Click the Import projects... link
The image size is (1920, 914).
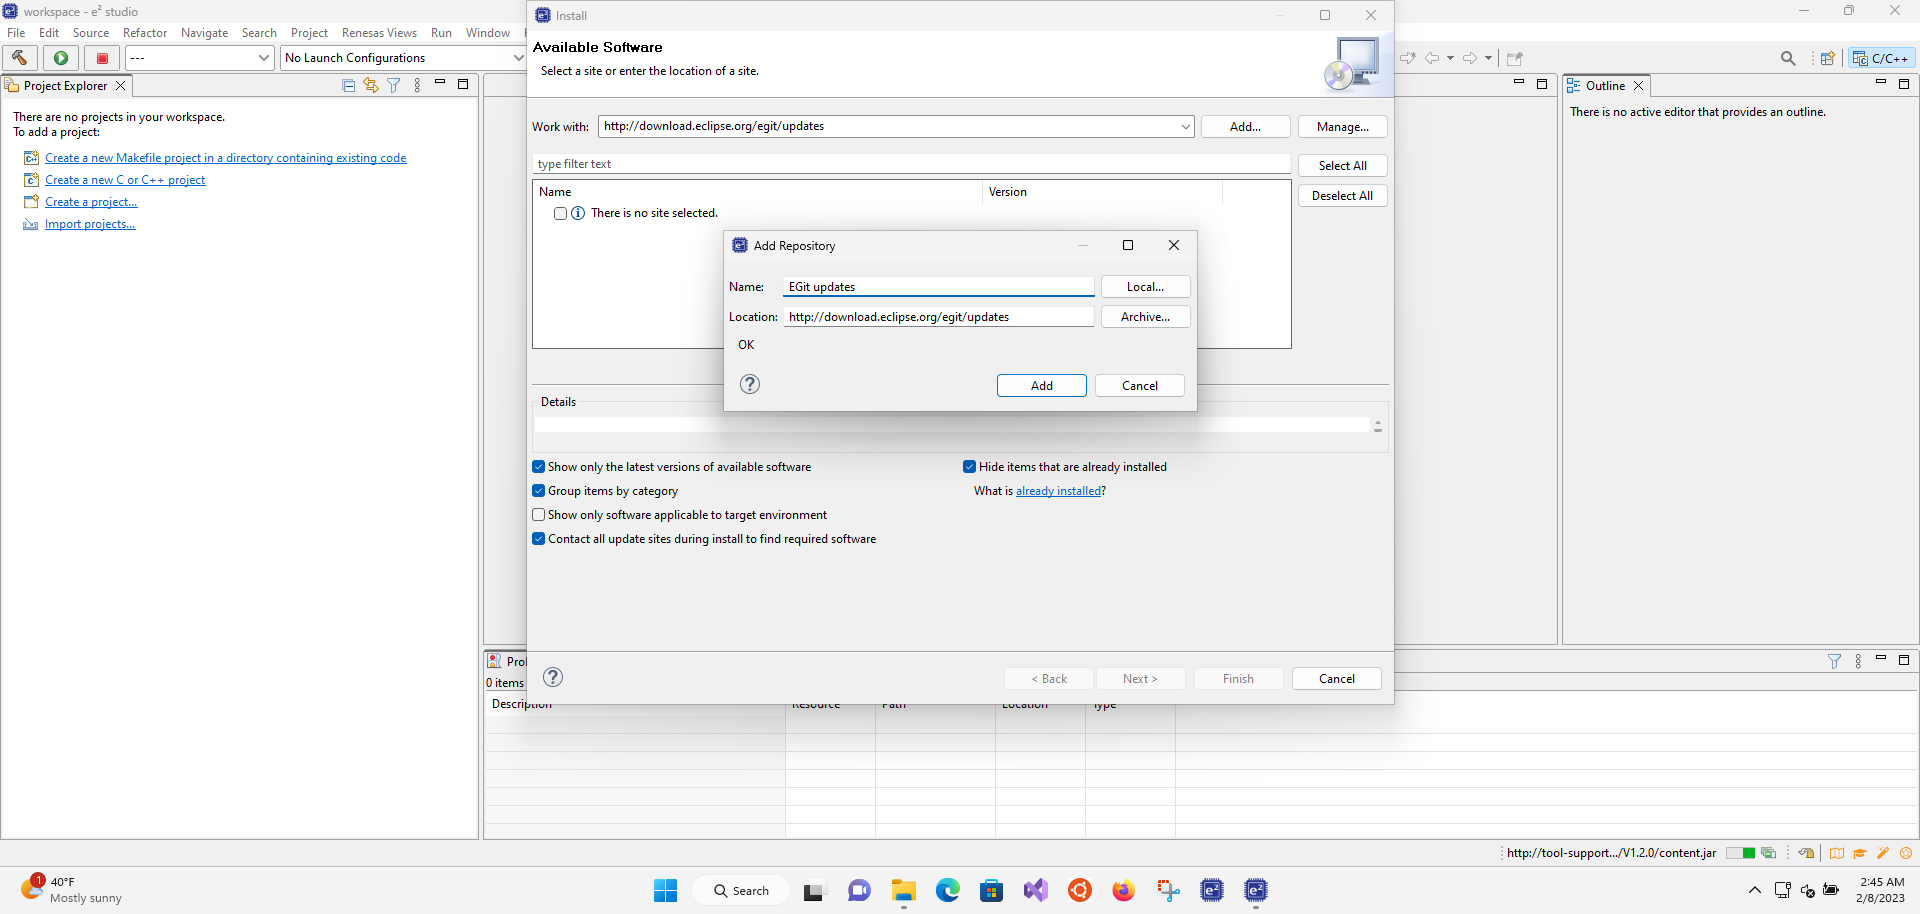[x=90, y=224]
